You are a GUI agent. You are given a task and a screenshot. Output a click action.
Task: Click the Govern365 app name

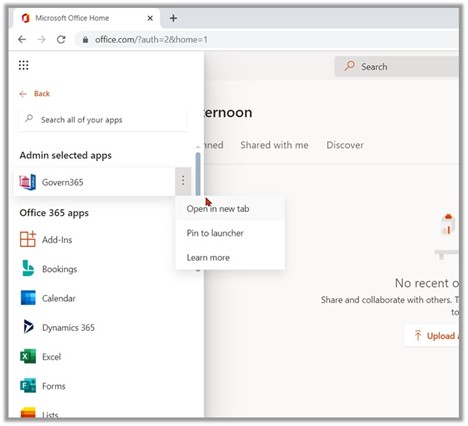click(x=62, y=182)
